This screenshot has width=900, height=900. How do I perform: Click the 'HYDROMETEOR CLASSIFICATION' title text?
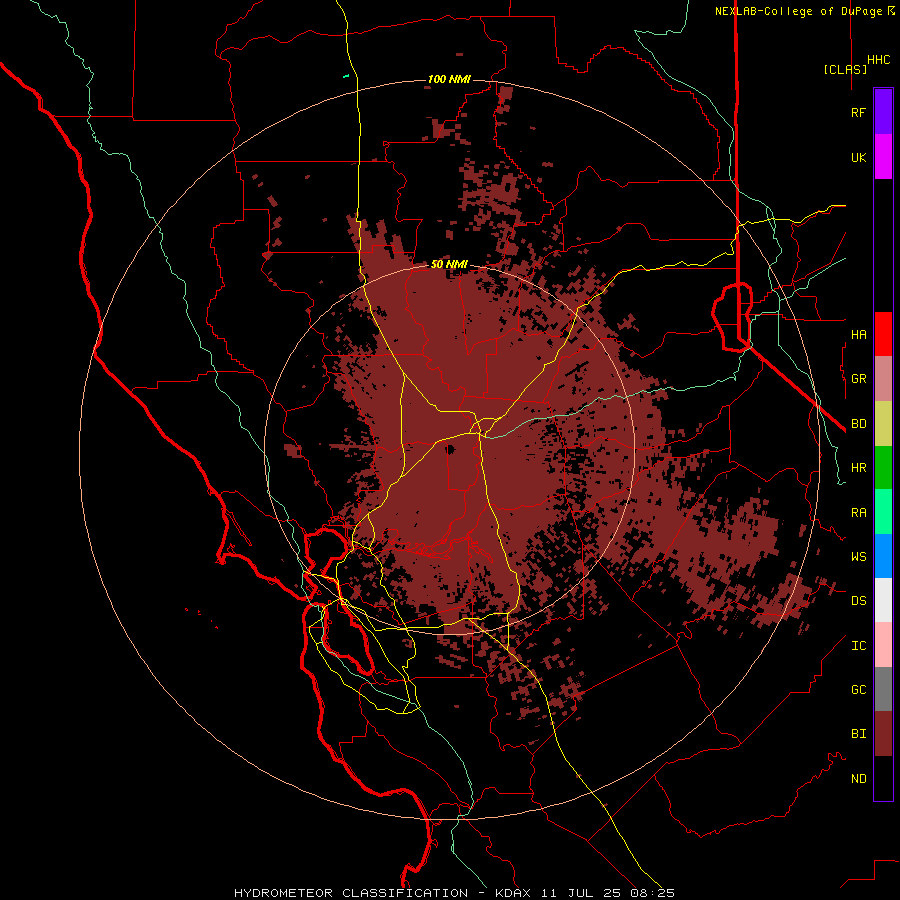point(351,893)
